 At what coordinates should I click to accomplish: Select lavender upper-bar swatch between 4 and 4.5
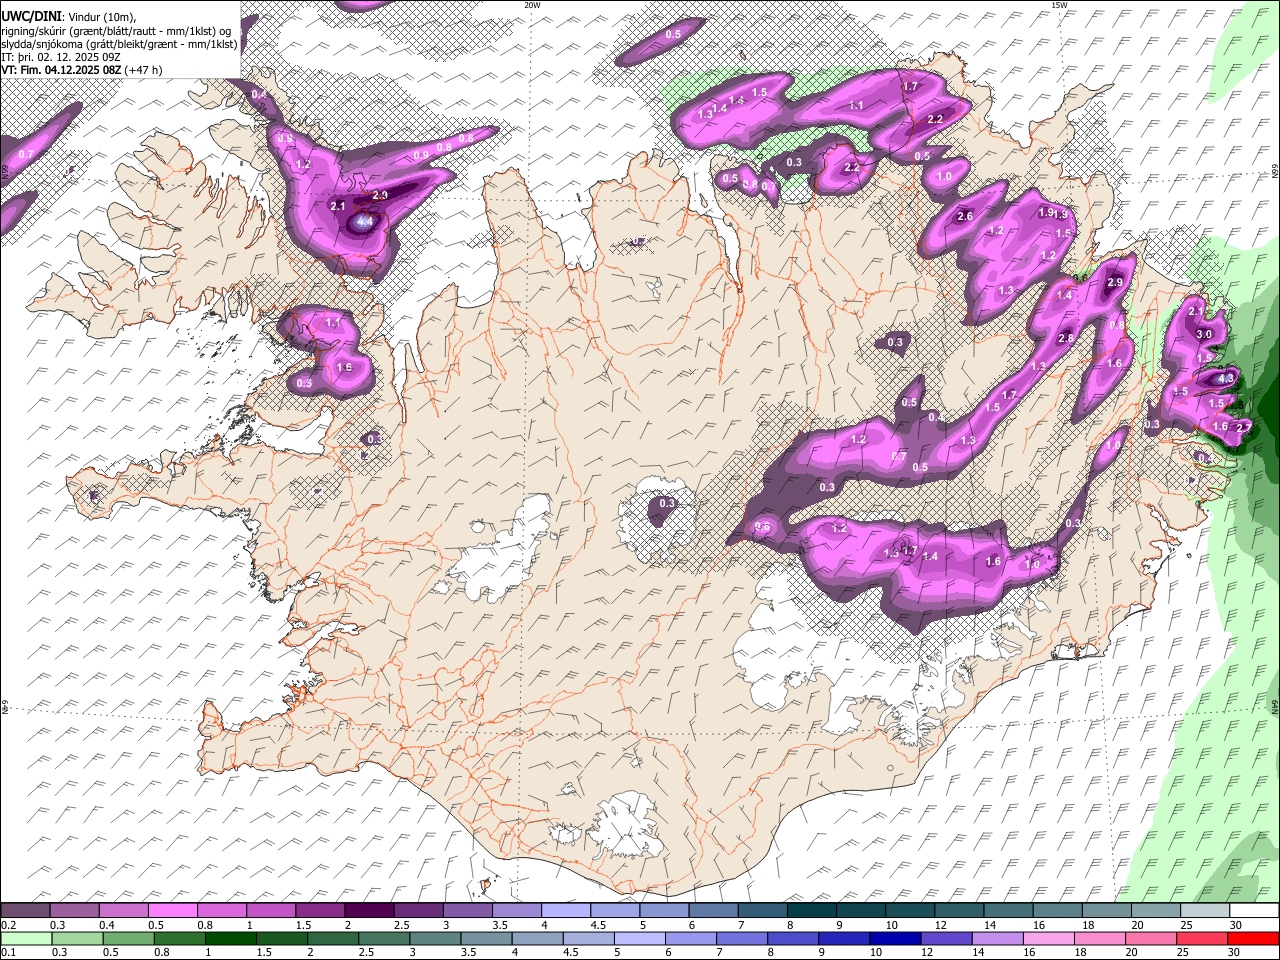coord(565,910)
